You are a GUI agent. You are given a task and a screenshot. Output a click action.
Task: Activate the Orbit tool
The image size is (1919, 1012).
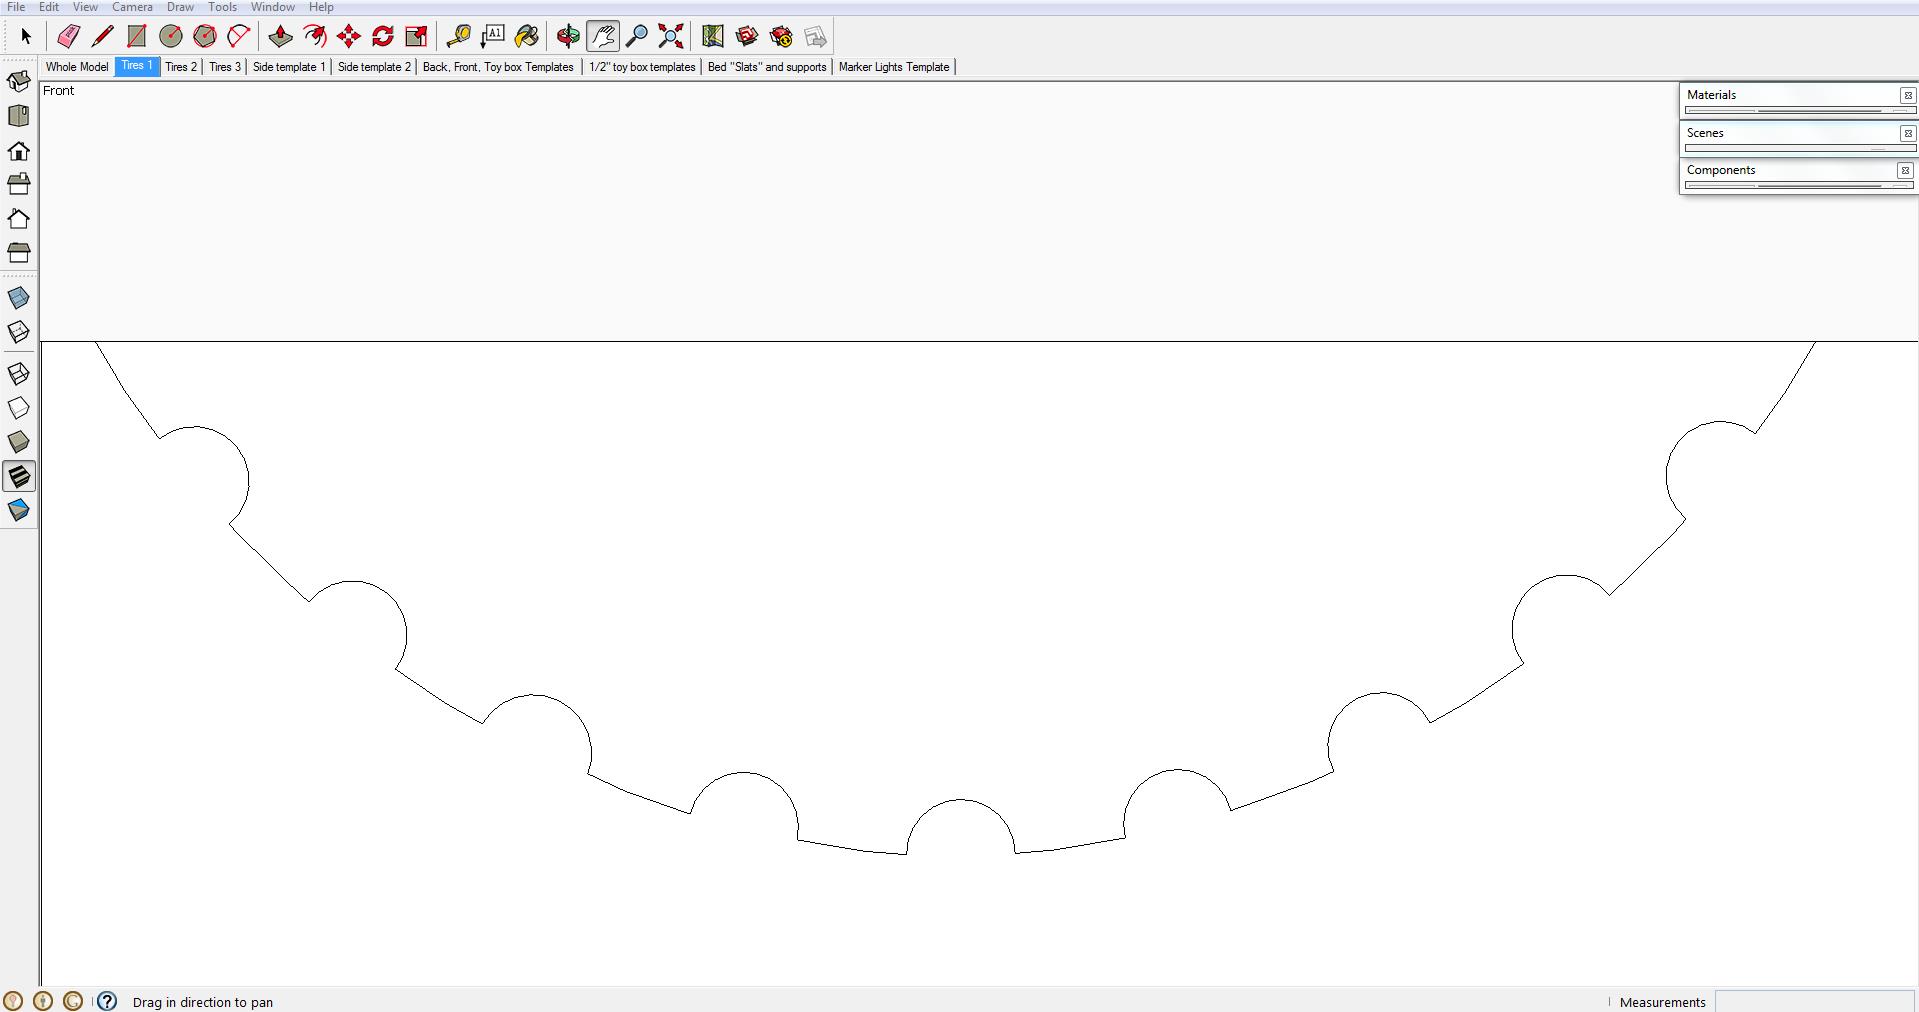point(568,37)
